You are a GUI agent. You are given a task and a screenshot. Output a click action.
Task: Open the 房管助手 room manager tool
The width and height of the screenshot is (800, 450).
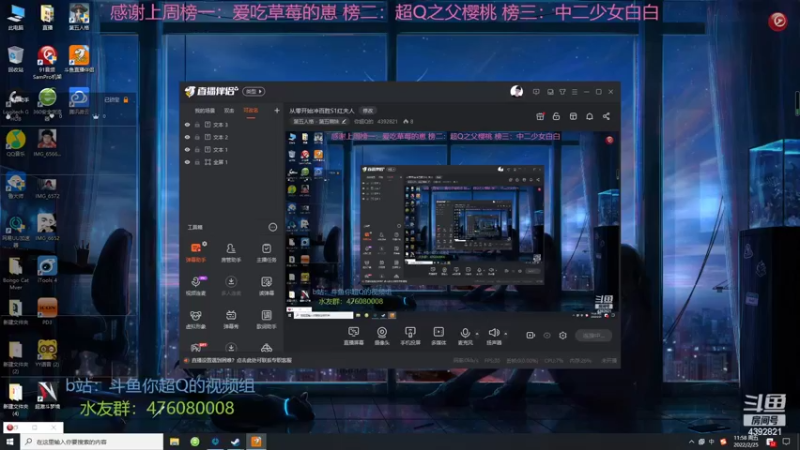(x=231, y=253)
